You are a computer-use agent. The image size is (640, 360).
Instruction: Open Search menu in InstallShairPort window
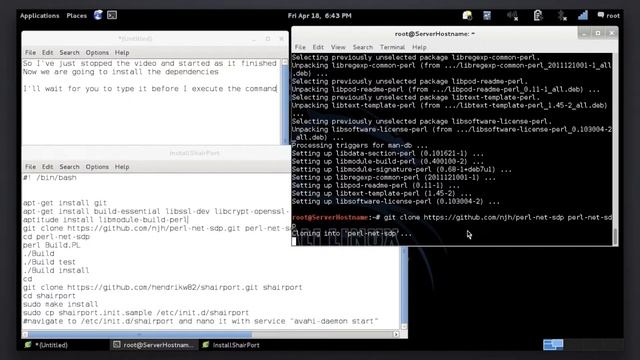pyautogui.click(x=69, y=167)
